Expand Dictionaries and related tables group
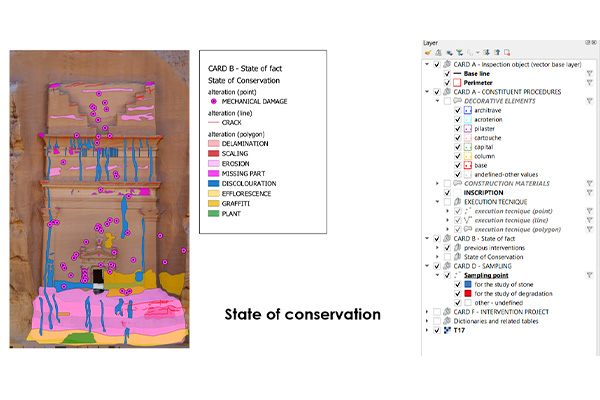The width and height of the screenshot is (600, 400). [427, 321]
